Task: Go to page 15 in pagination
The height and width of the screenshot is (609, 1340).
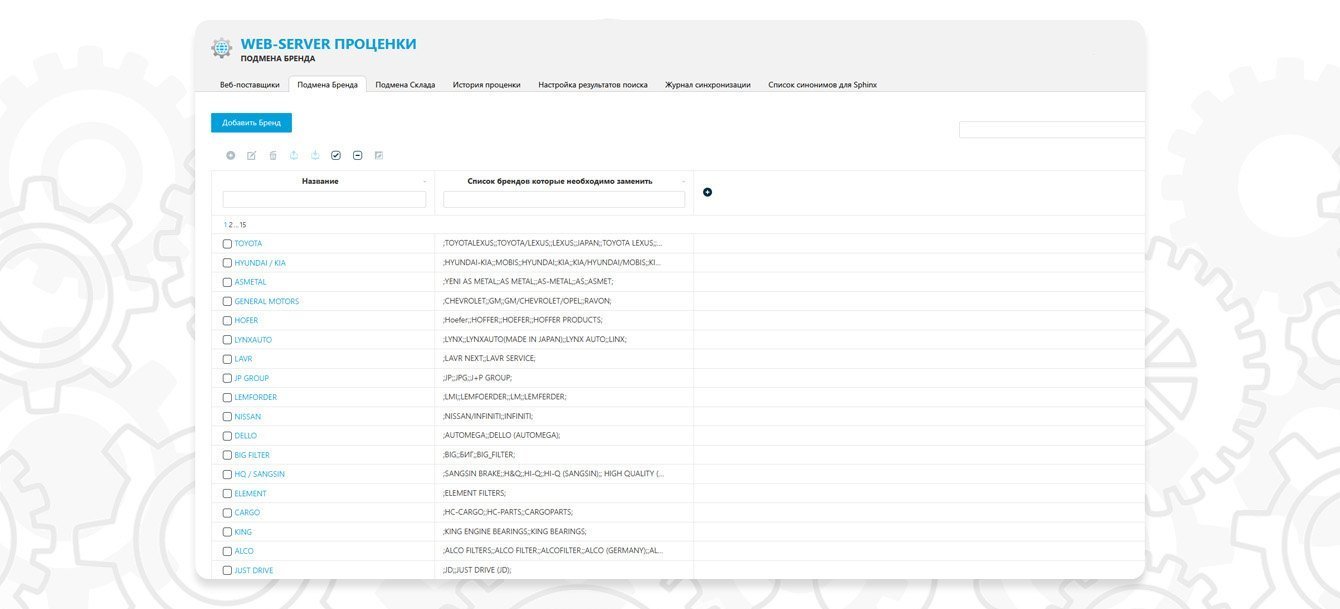Action: coord(243,225)
